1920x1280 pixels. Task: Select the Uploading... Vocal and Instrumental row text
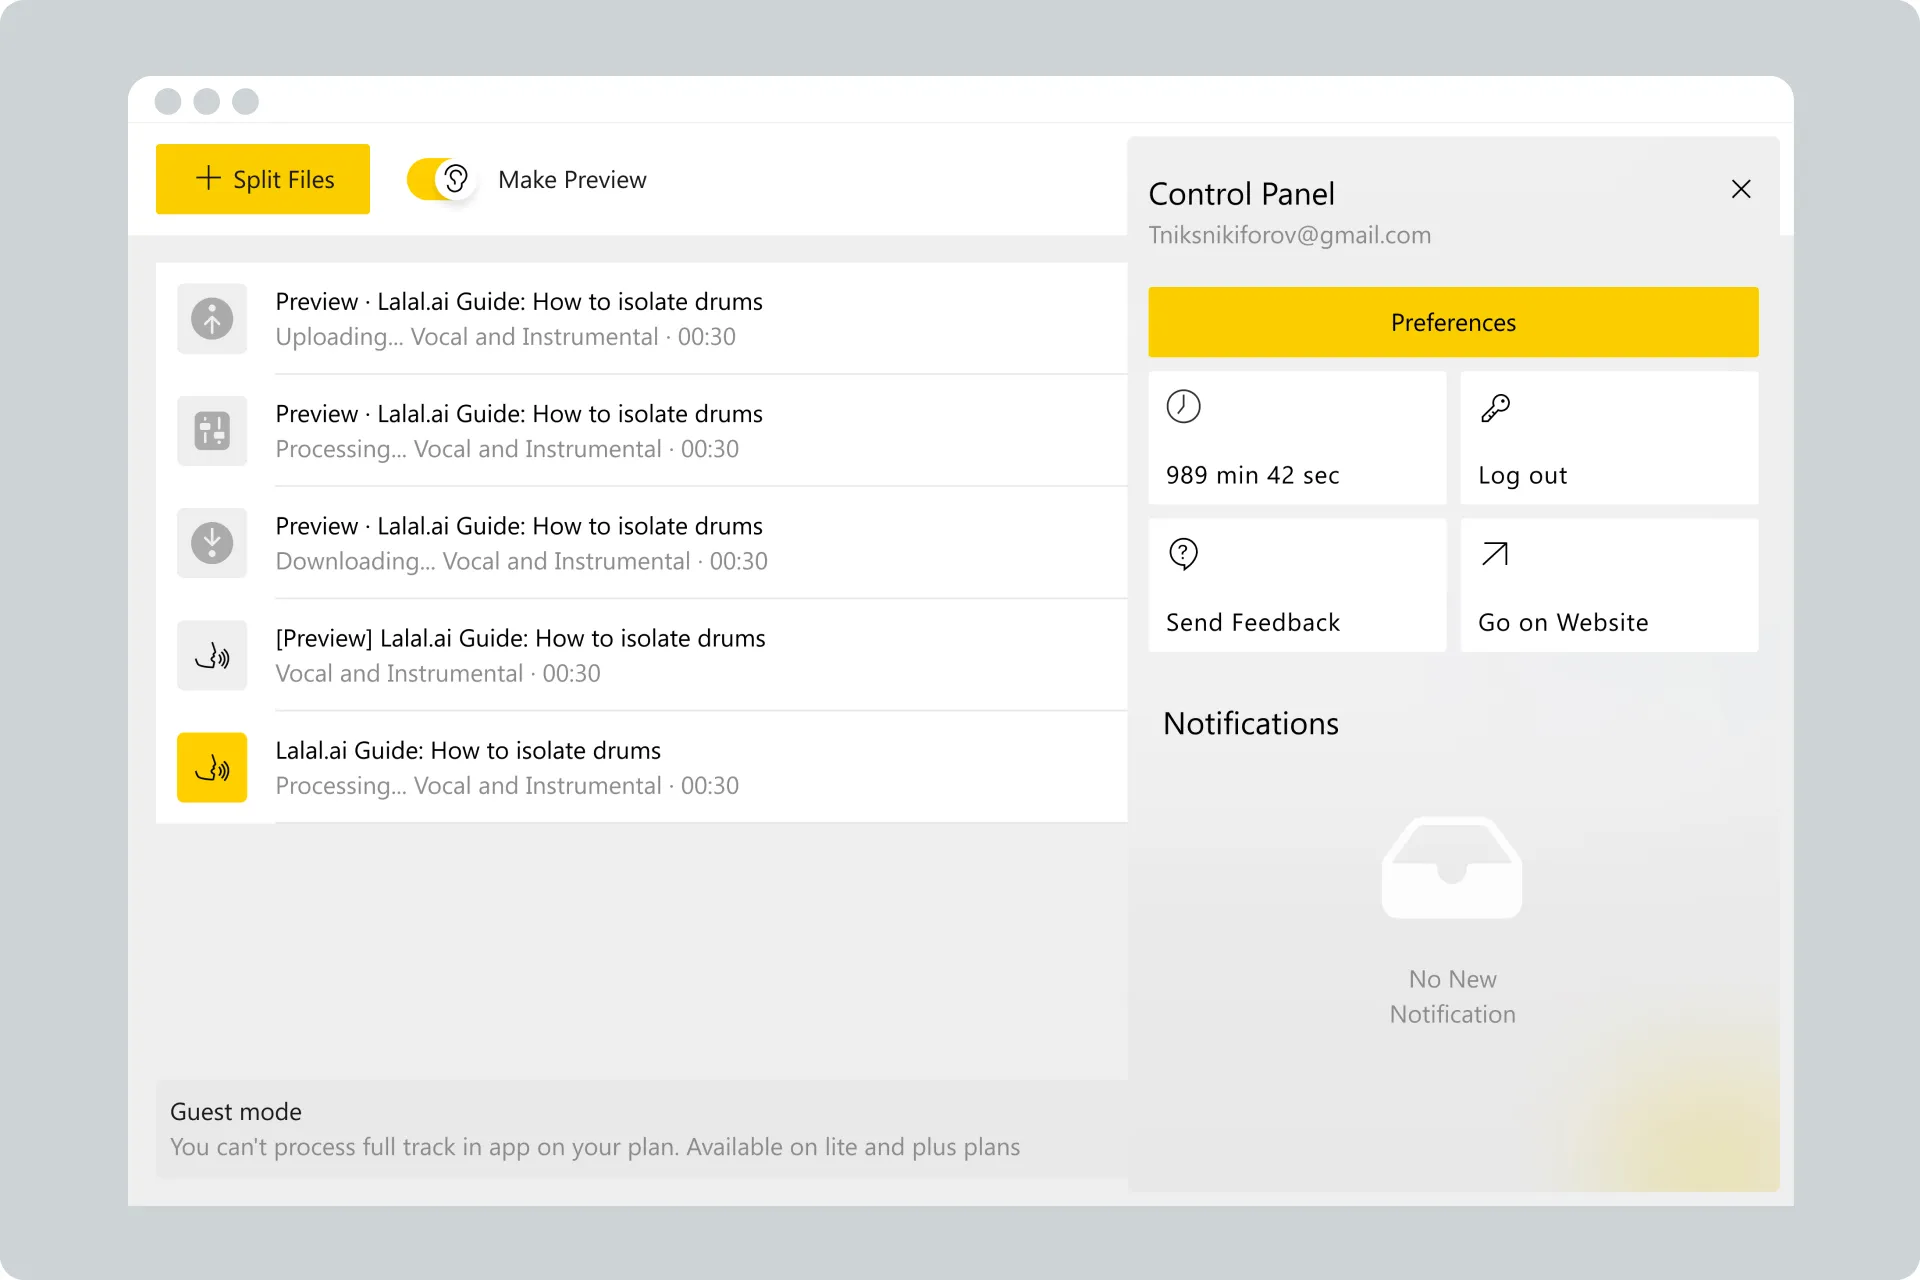(505, 337)
